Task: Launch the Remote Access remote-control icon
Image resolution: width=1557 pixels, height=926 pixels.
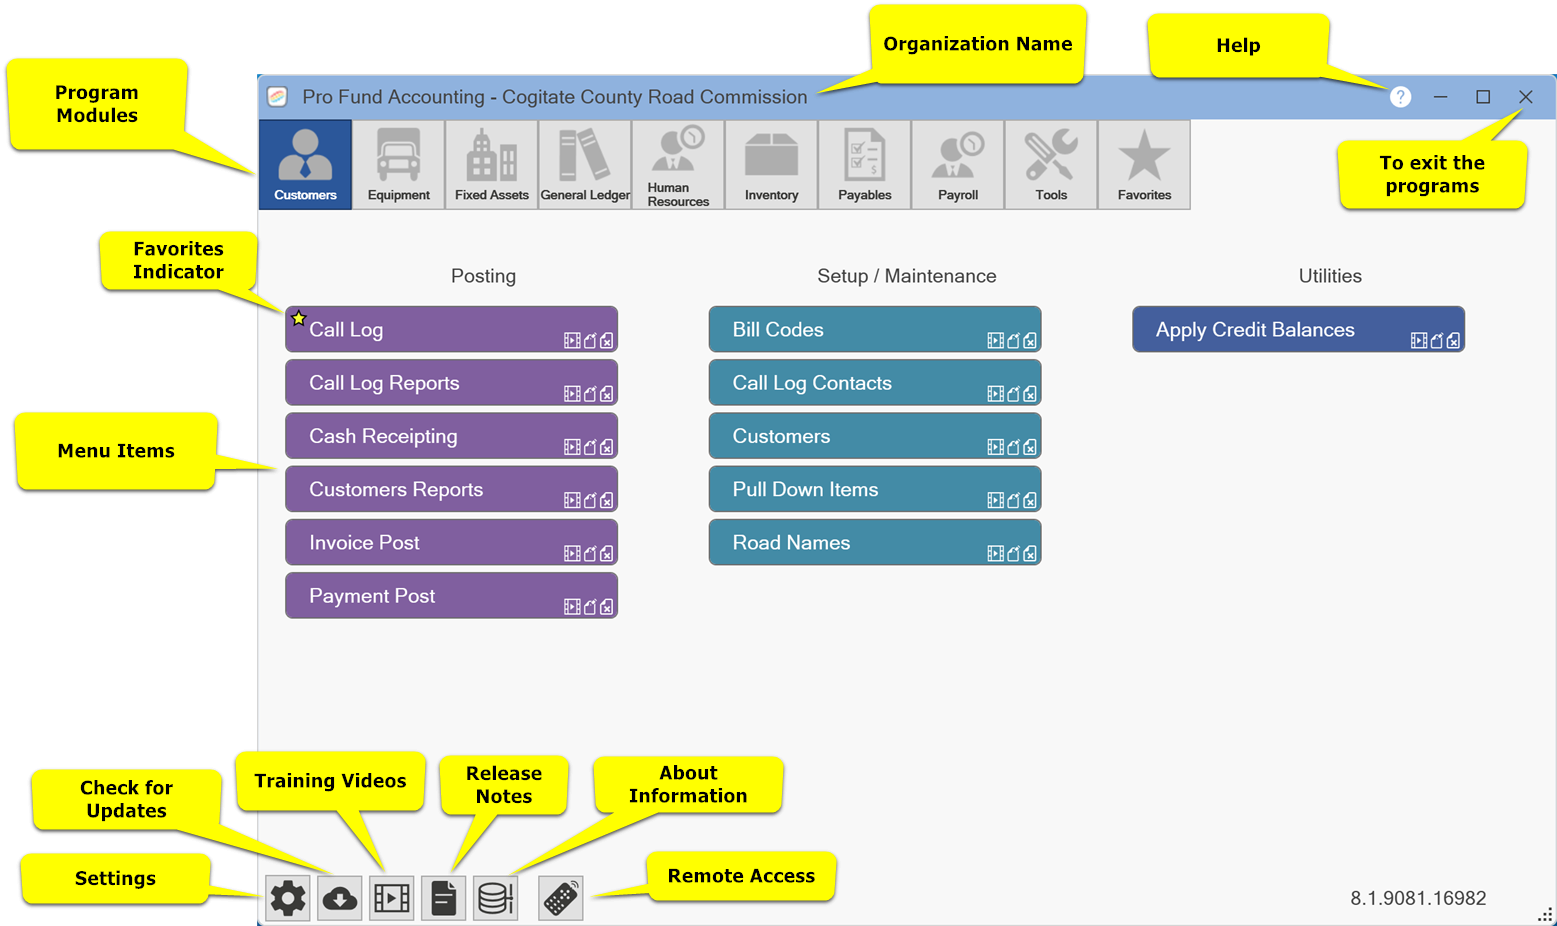Action: [561, 898]
